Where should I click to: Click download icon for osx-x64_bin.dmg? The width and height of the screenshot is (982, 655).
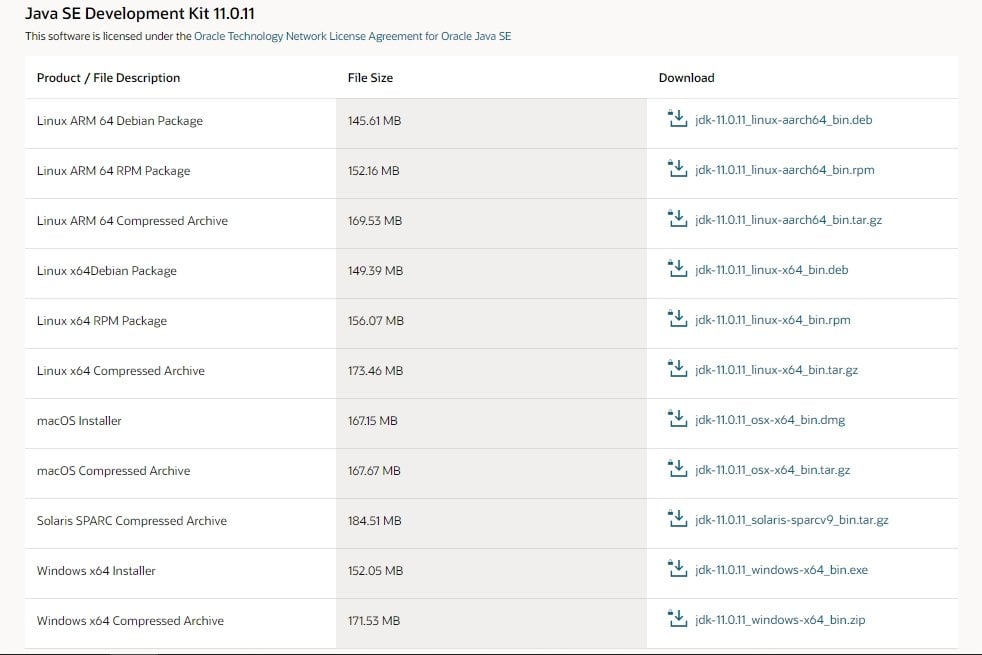point(677,419)
